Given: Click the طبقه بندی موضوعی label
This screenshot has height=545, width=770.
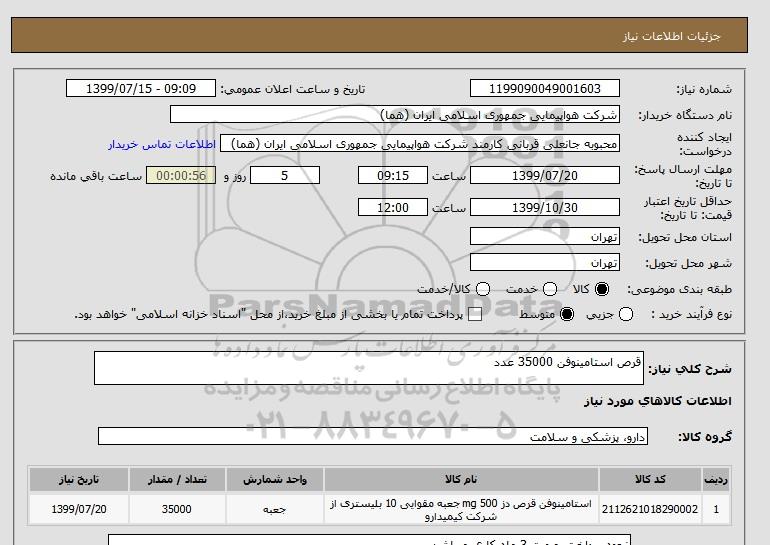Looking at the screenshot, I should pyautogui.click(x=680, y=290).
